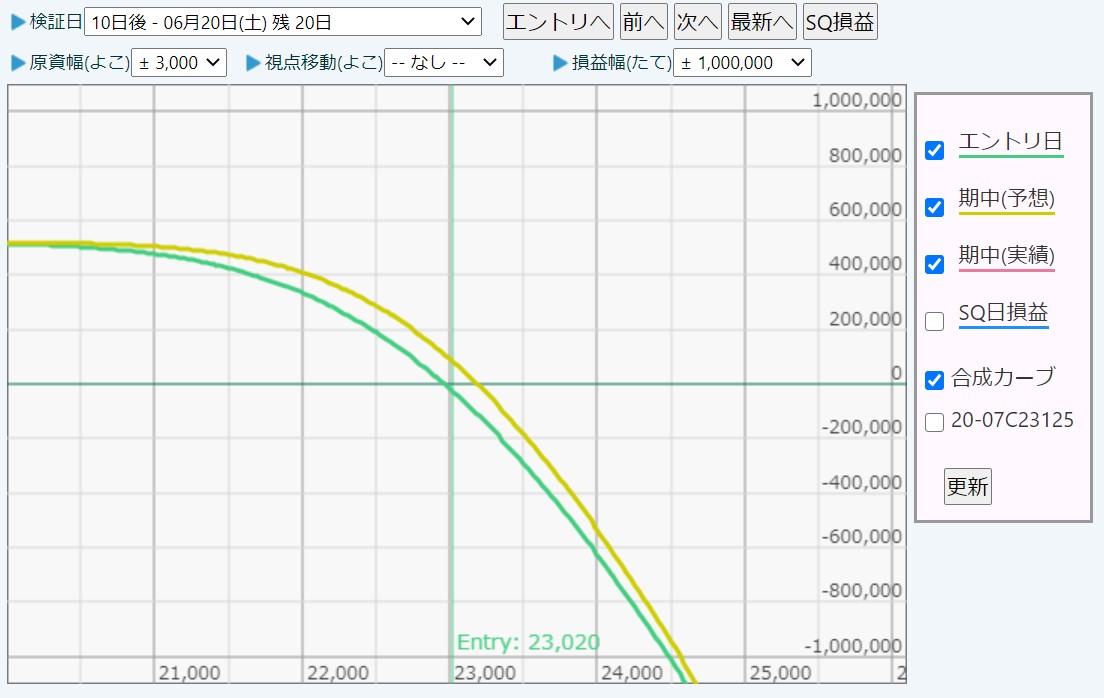Click the blue triangle beside 損益幅(たて)

click(x=560, y=63)
